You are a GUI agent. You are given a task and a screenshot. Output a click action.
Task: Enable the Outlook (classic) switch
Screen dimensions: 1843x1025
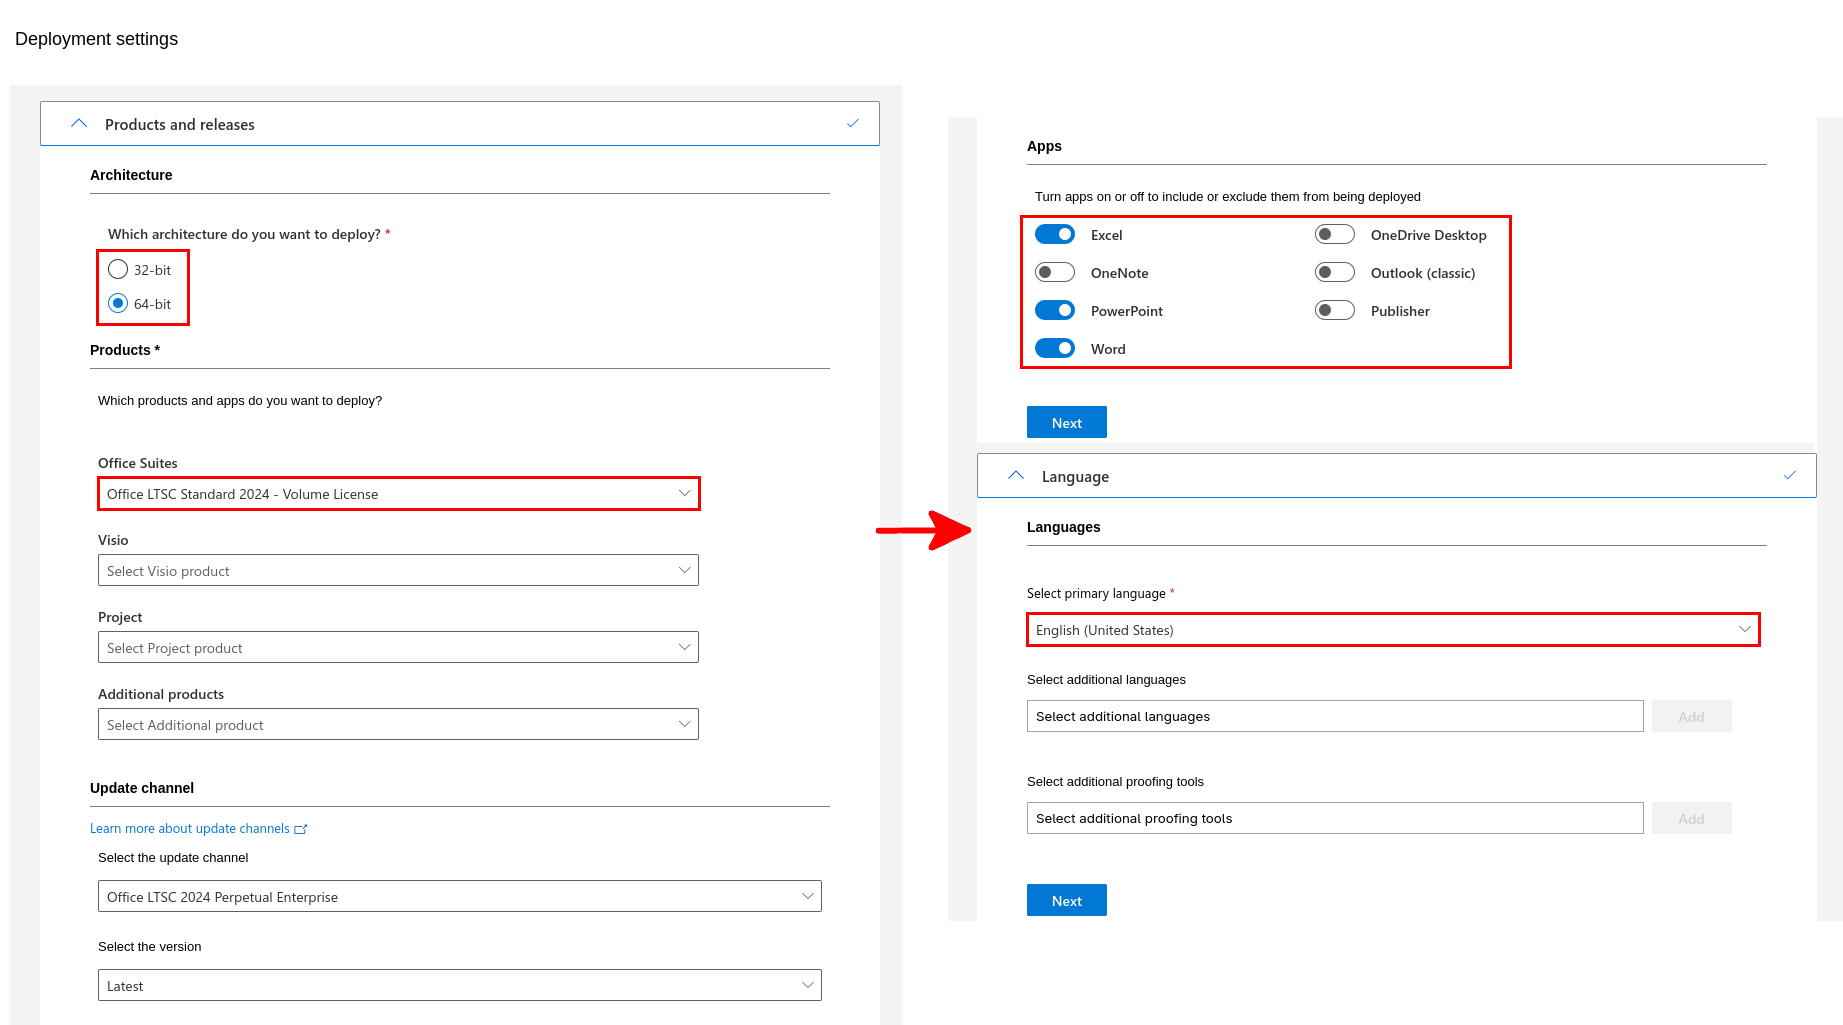click(1335, 273)
